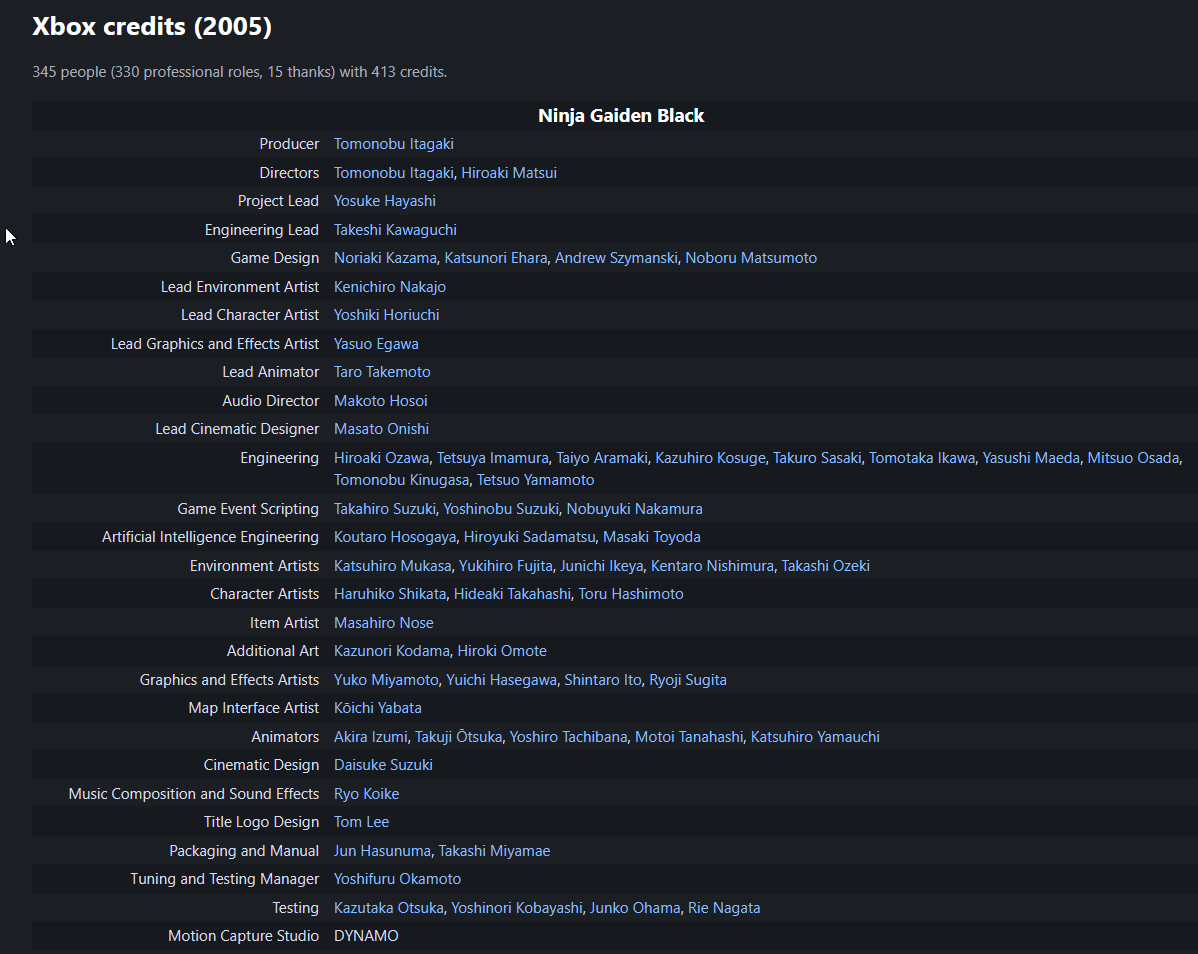Open Masato Onishi's profile

pyautogui.click(x=381, y=429)
